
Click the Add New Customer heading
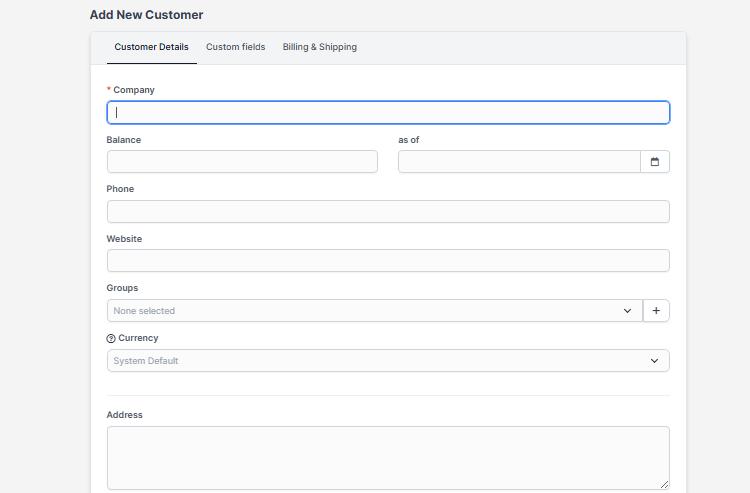[x=146, y=15]
